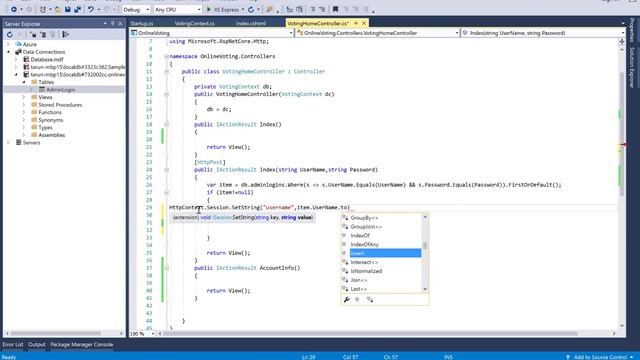The width and height of the screenshot is (640, 360).
Task: Collapse the AccountInfo method outline
Action: (x=166, y=268)
